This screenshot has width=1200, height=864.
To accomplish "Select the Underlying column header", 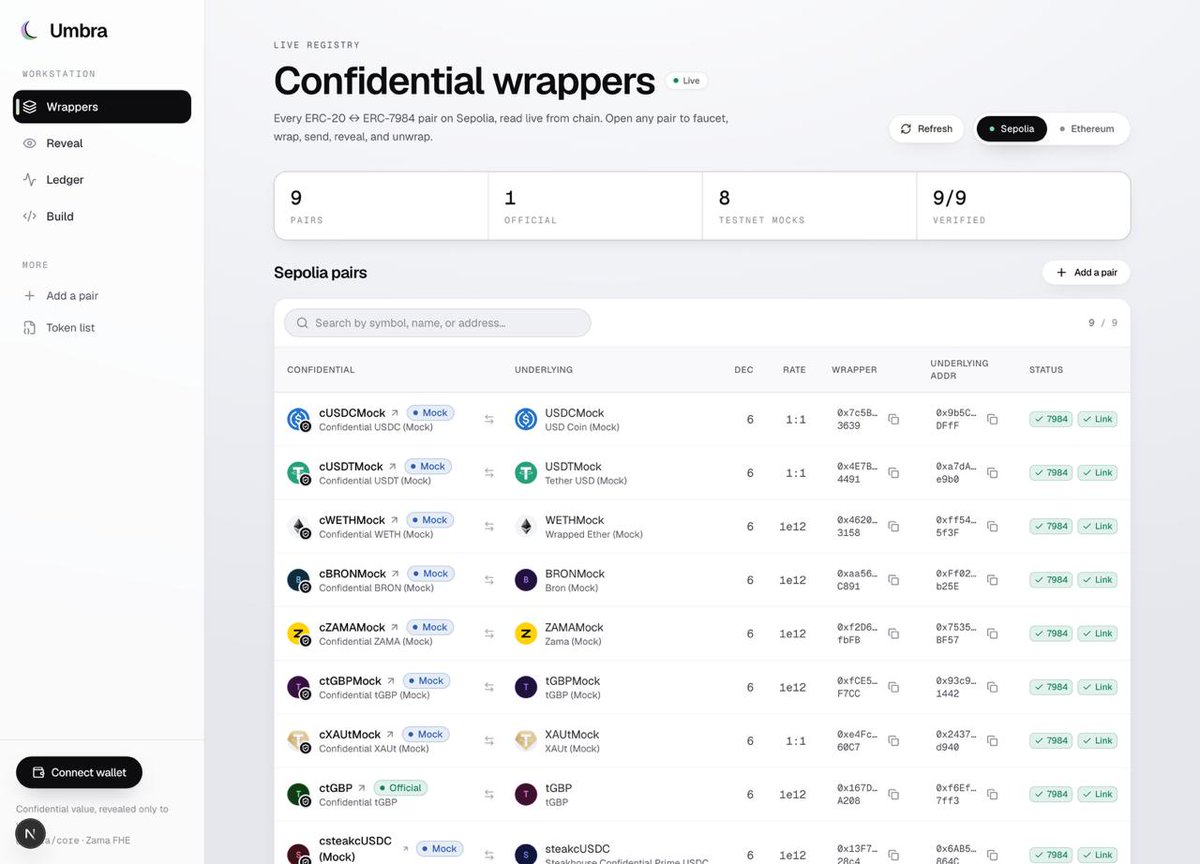I will (x=543, y=370).
